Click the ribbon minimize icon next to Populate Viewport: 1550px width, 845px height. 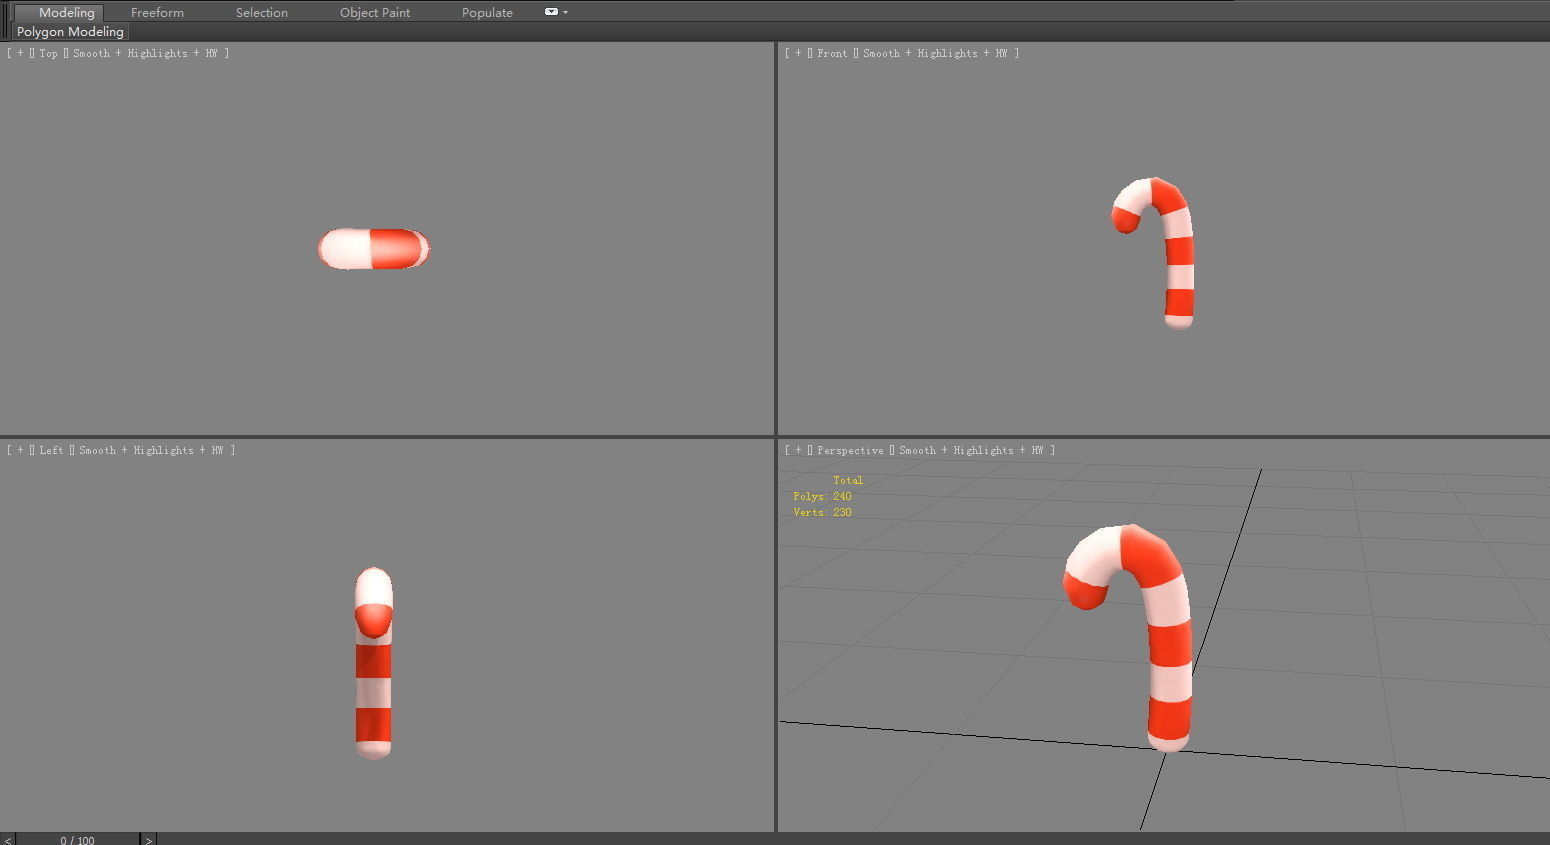549,12
